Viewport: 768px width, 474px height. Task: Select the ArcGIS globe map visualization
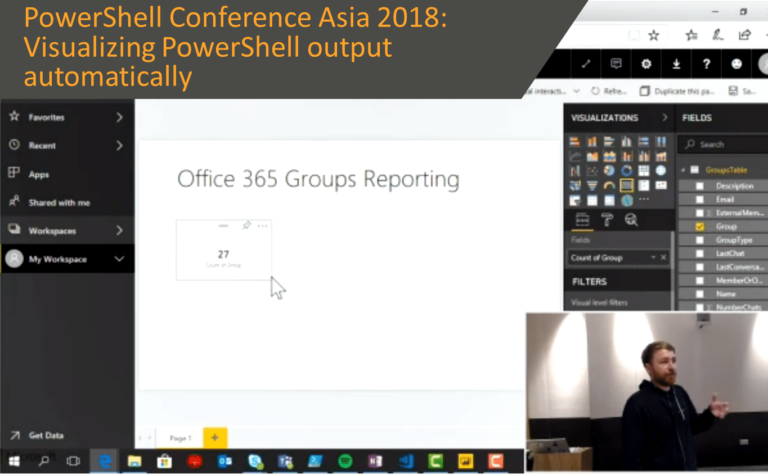[x=626, y=200]
